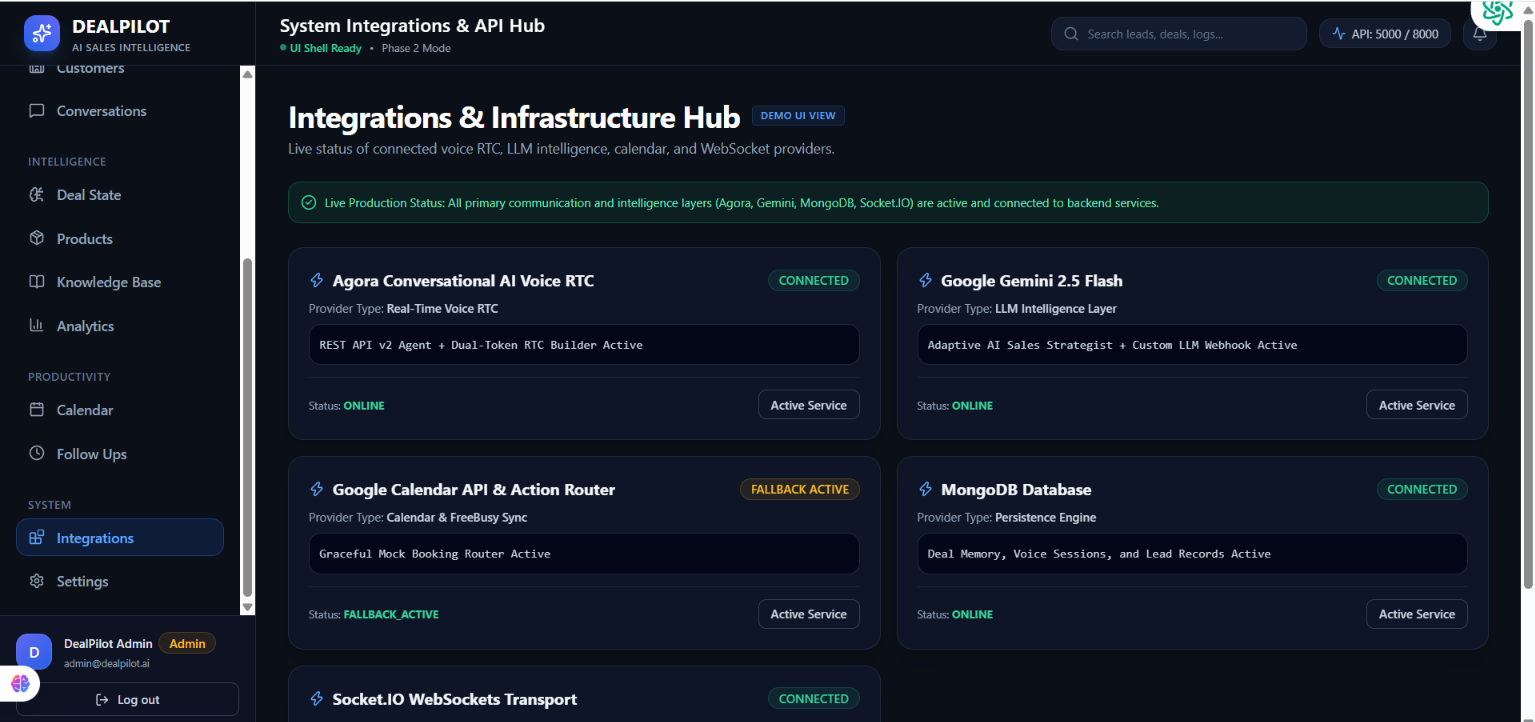Click the API usage activity pulse icon

point(1339,34)
